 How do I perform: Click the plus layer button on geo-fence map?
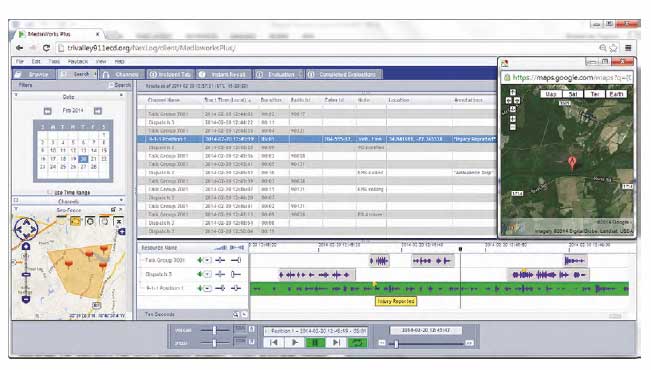coord(122,232)
